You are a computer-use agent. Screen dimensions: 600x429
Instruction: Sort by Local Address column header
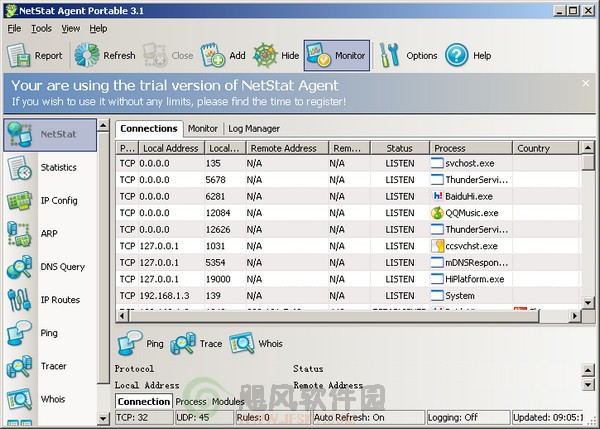click(172, 148)
